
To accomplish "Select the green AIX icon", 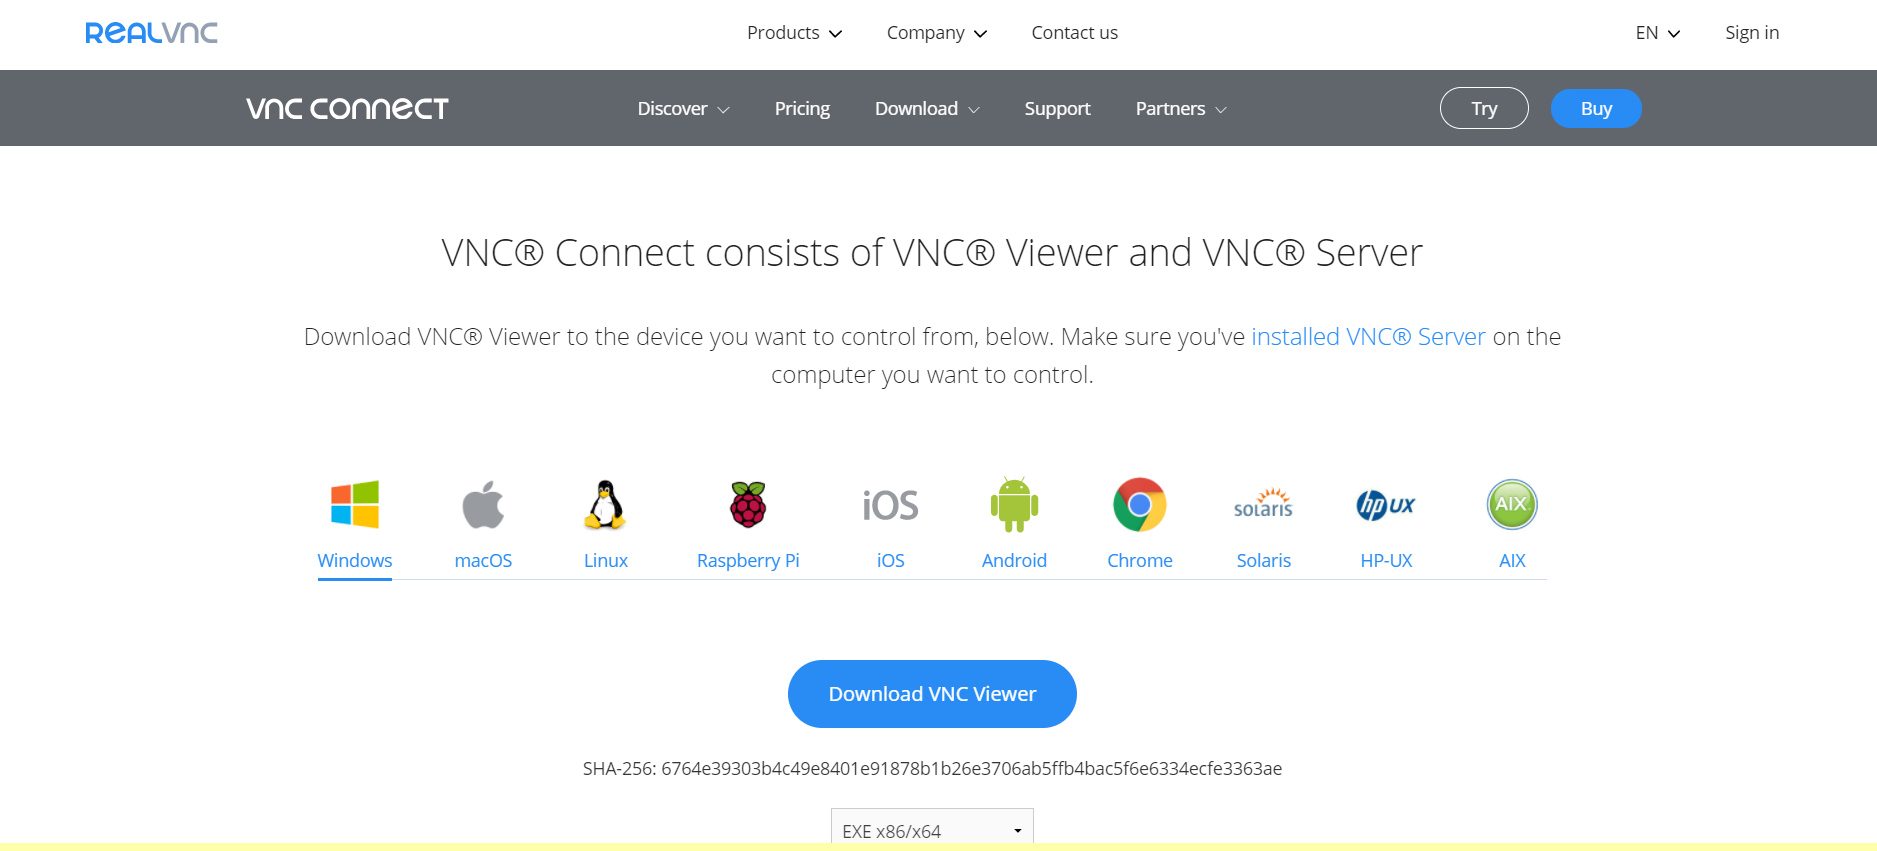I will tap(1512, 504).
